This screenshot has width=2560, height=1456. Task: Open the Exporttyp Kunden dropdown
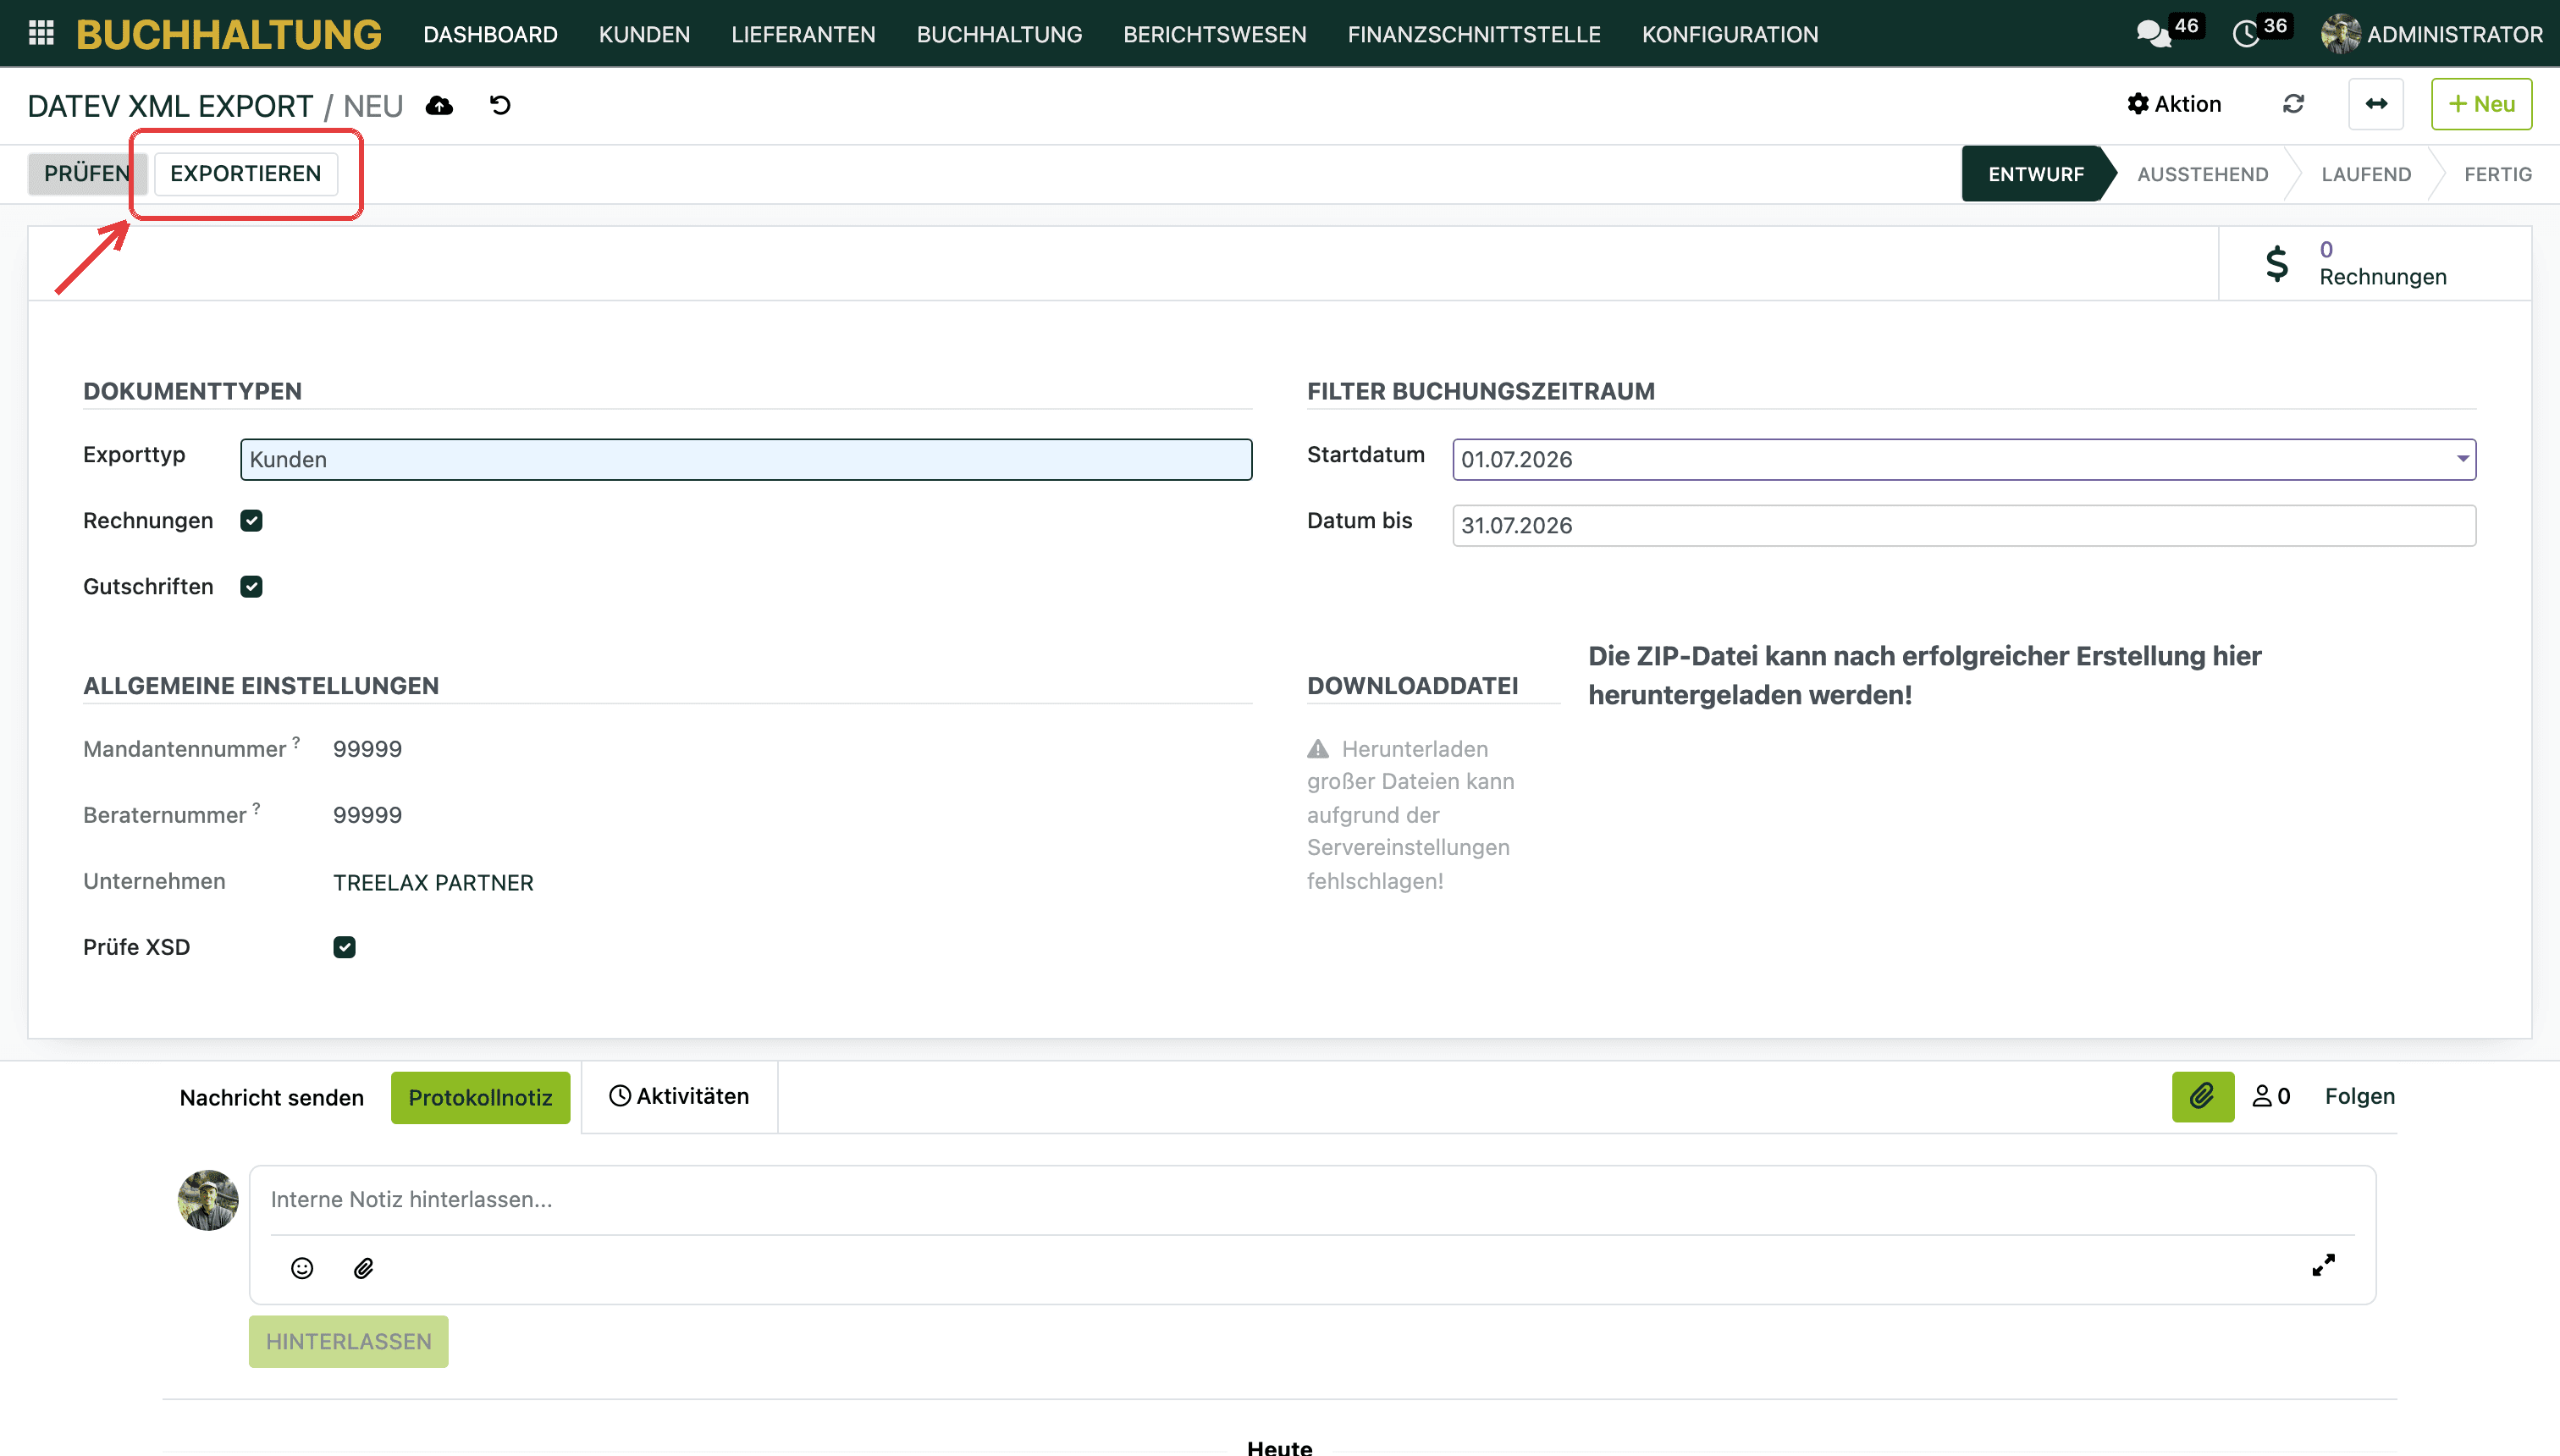tap(746, 460)
